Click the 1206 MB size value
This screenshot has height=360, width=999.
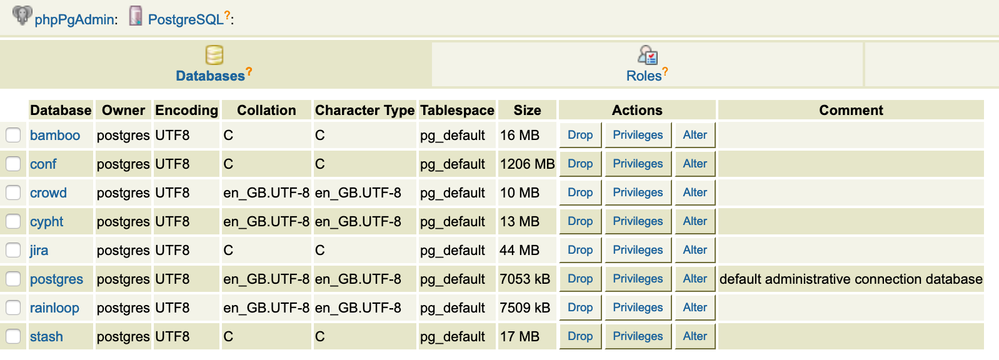pos(528,164)
